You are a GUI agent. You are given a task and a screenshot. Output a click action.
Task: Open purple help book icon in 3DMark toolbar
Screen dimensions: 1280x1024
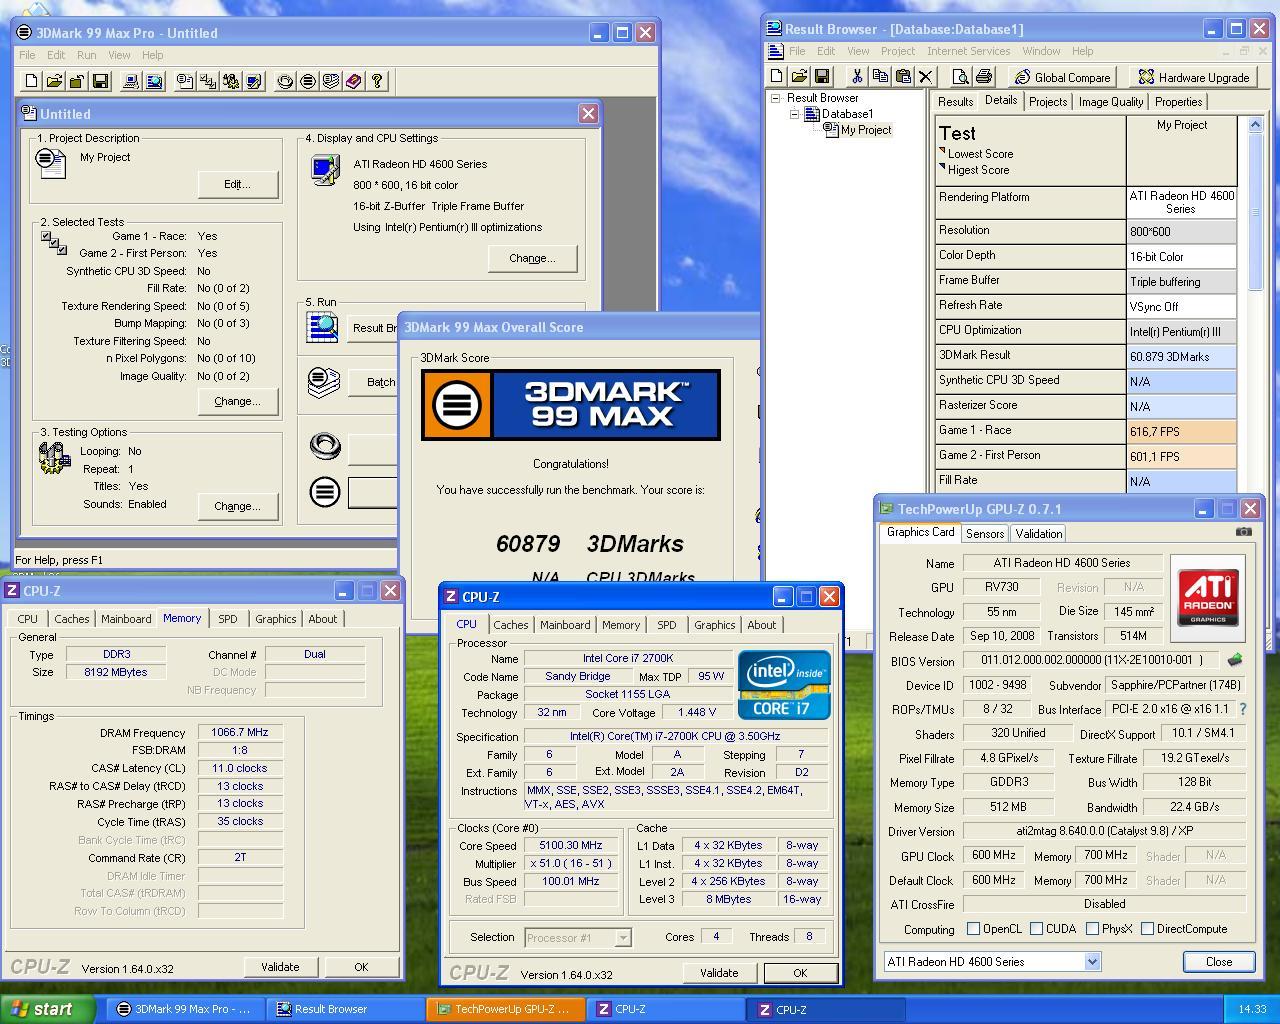[354, 81]
